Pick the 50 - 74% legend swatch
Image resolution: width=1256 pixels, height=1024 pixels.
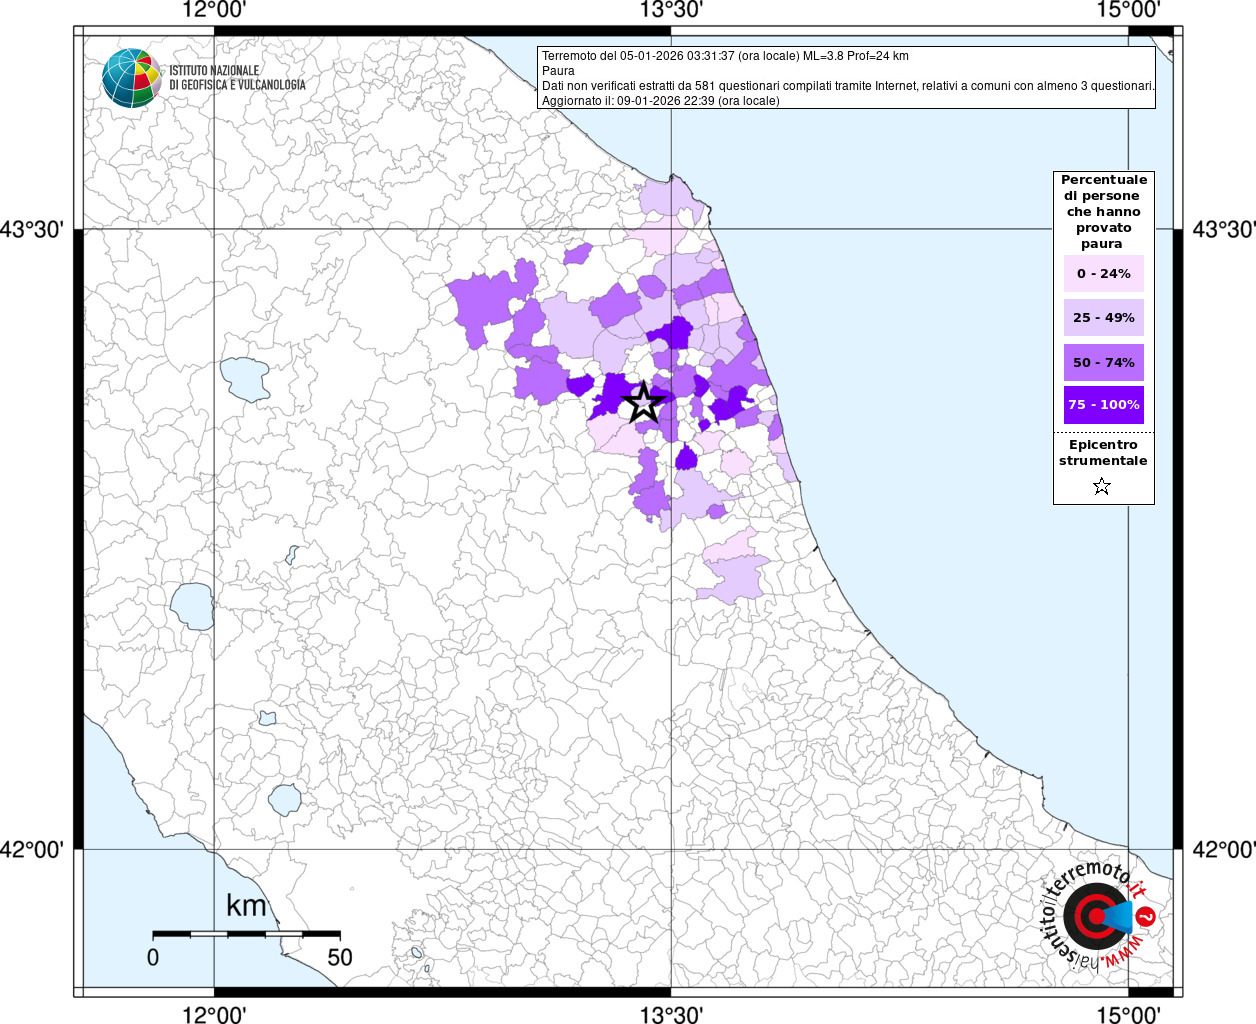tap(1103, 362)
